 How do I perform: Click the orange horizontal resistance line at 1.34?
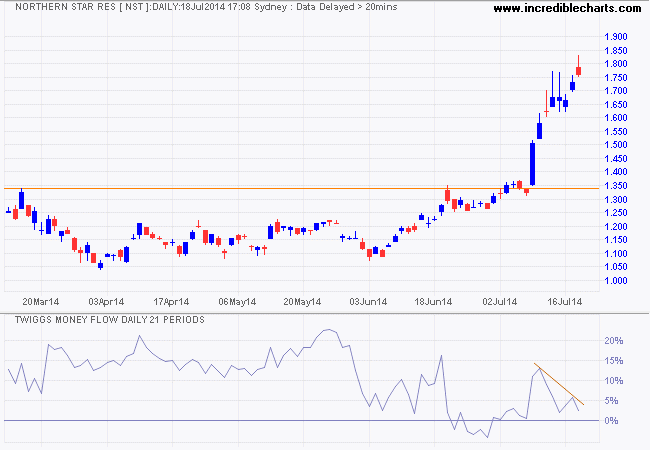pyautogui.click(x=301, y=189)
